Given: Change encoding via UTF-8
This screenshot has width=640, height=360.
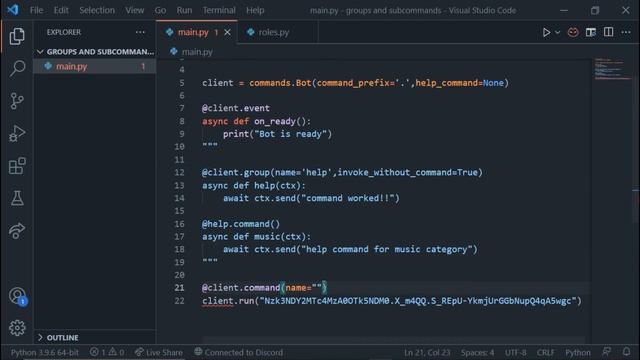Looking at the screenshot, I should 516,352.
